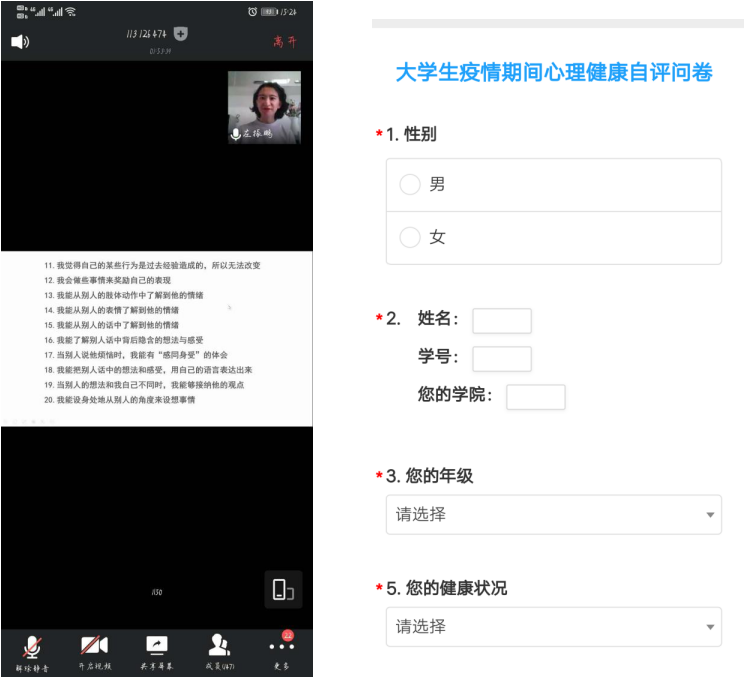Select the 男 gender option

pyautogui.click(x=410, y=185)
